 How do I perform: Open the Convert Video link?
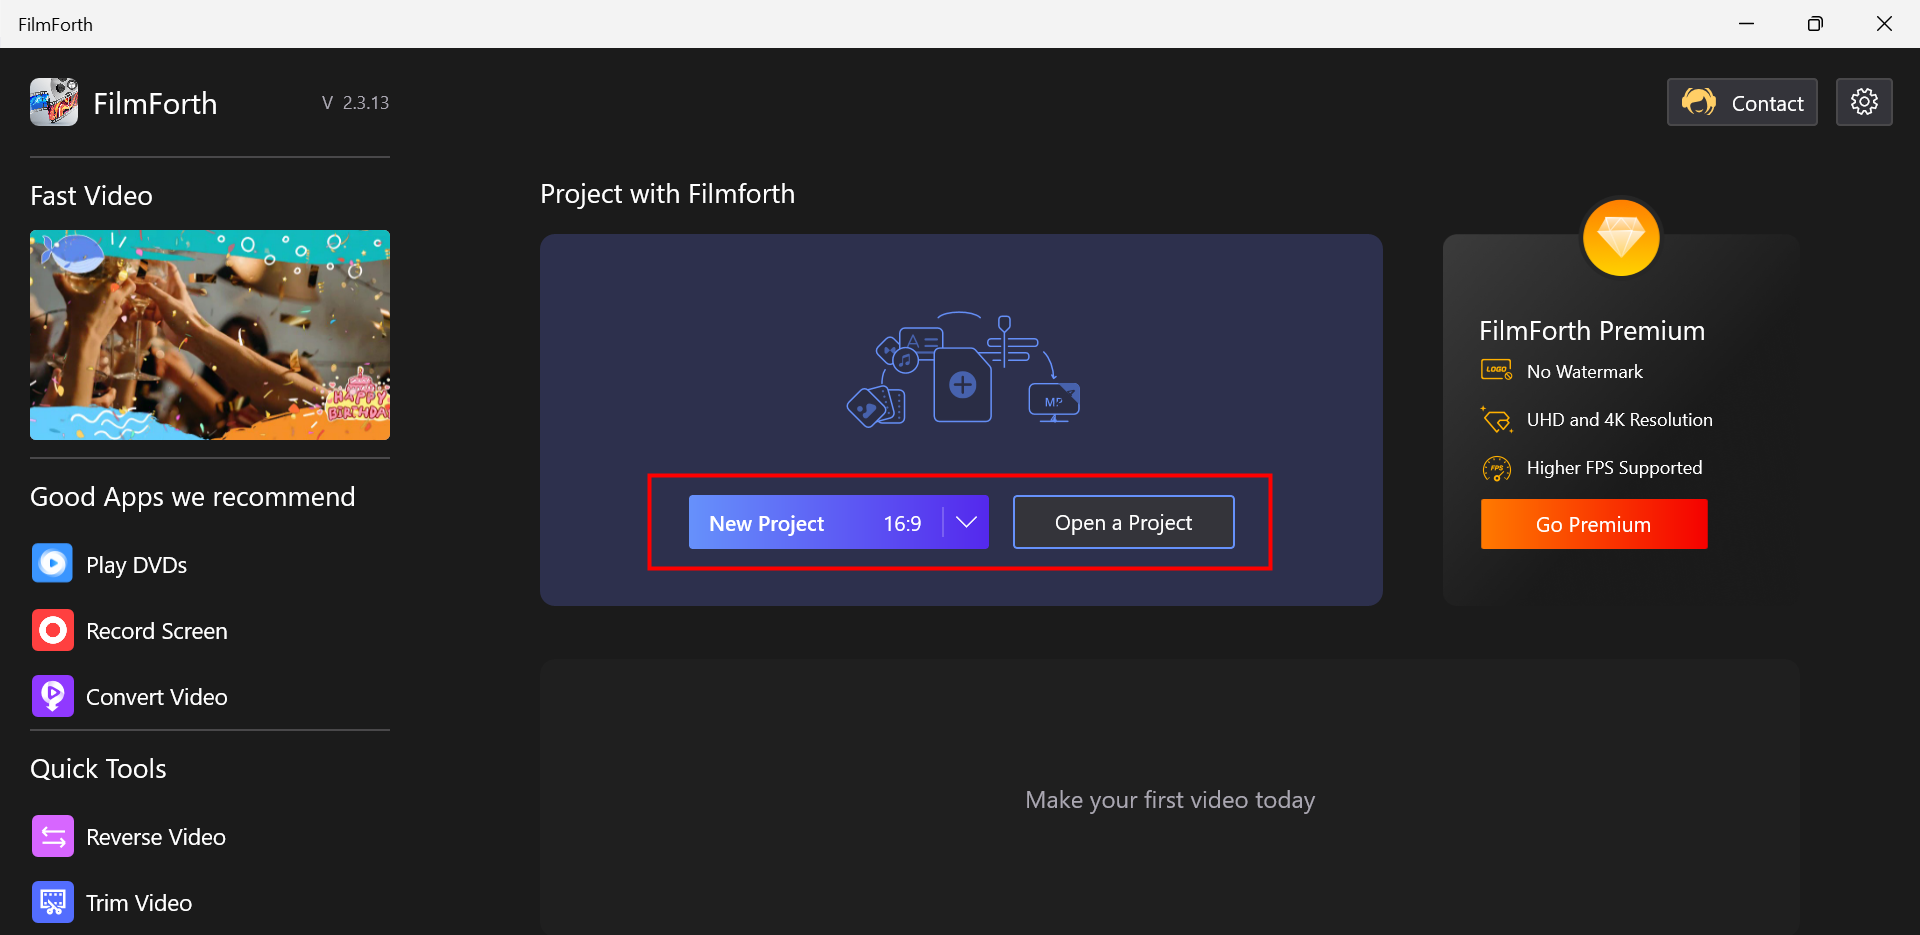click(x=157, y=697)
